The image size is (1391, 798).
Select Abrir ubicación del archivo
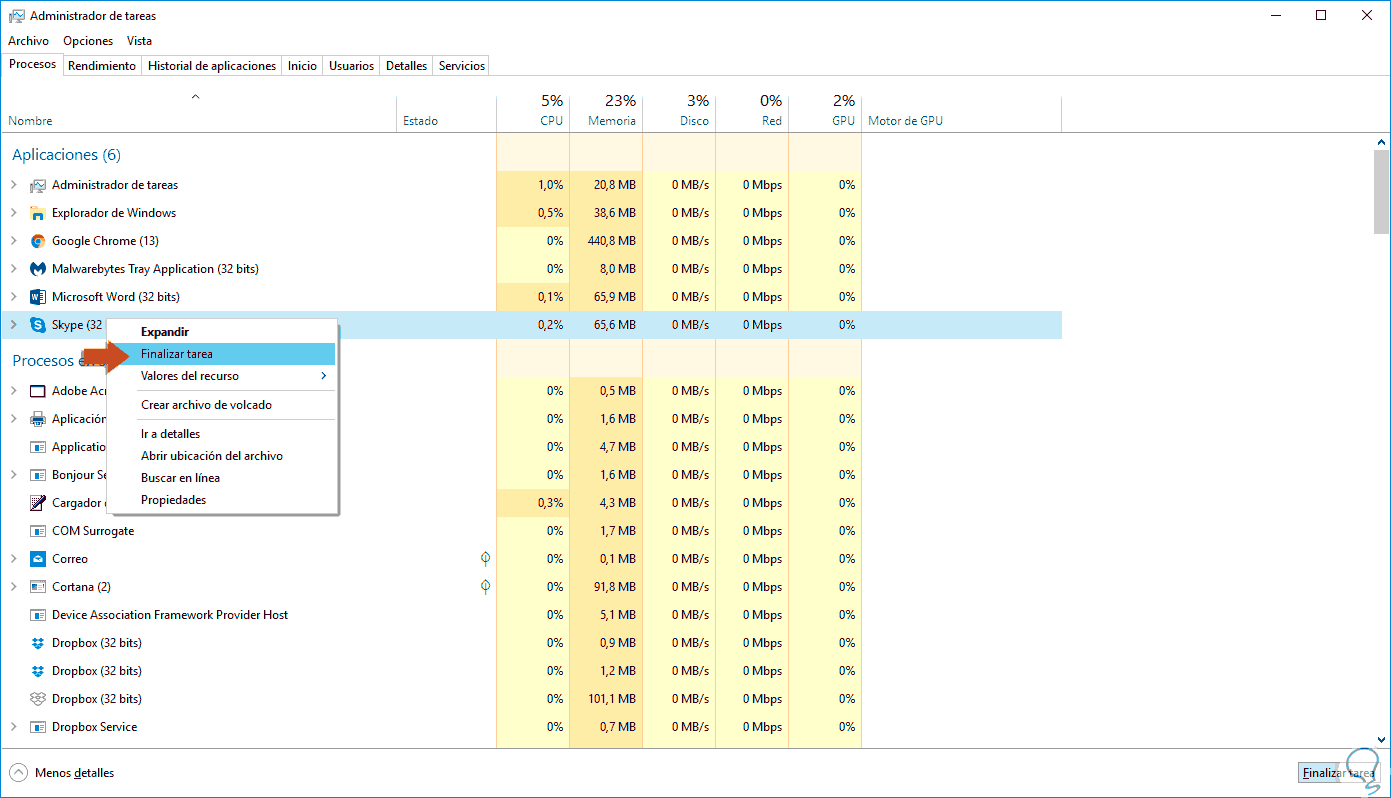pos(221,456)
